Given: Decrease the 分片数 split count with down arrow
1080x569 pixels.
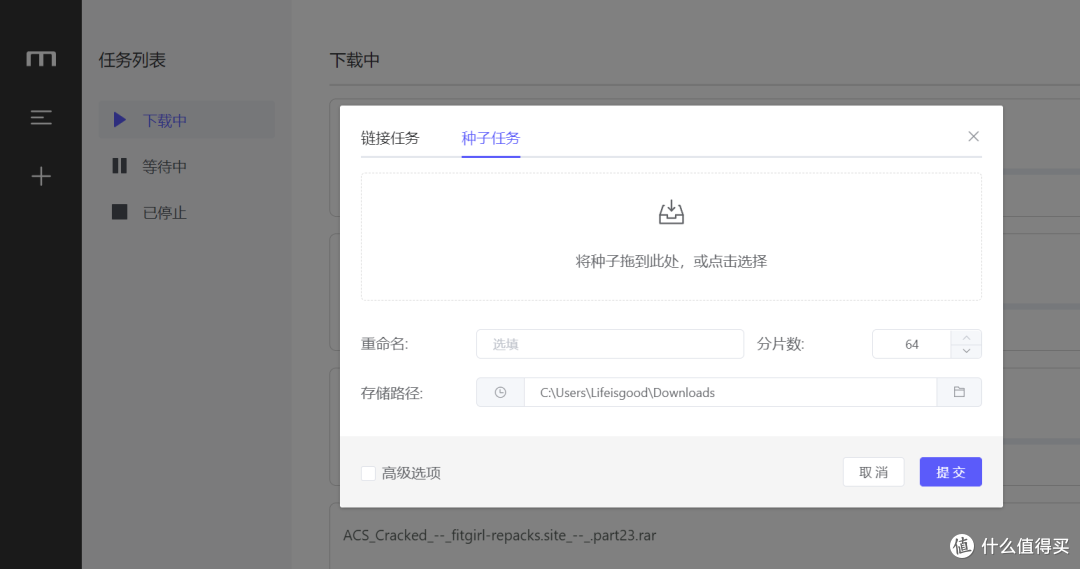Looking at the screenshot, I should click(x=966, y=351).
